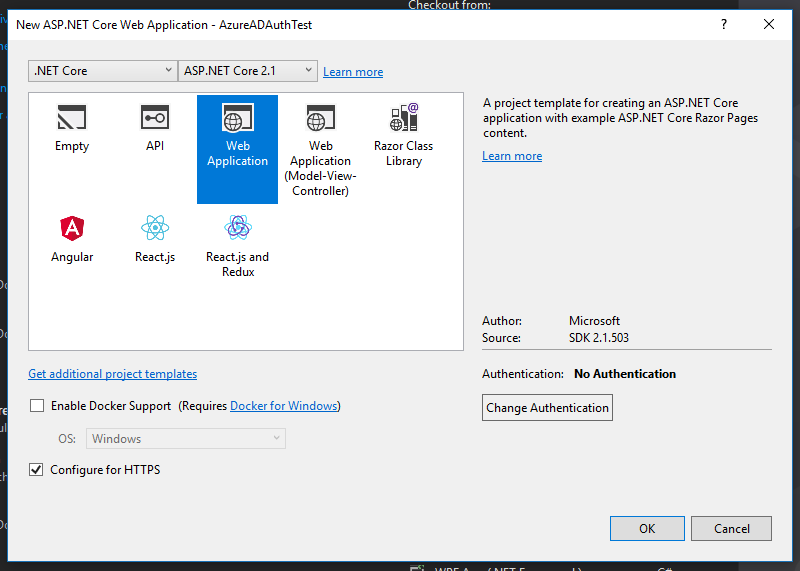Click the SDK 2.1.503 source value
The height and width of the screenshot is (571, 800).
point(598,337)
